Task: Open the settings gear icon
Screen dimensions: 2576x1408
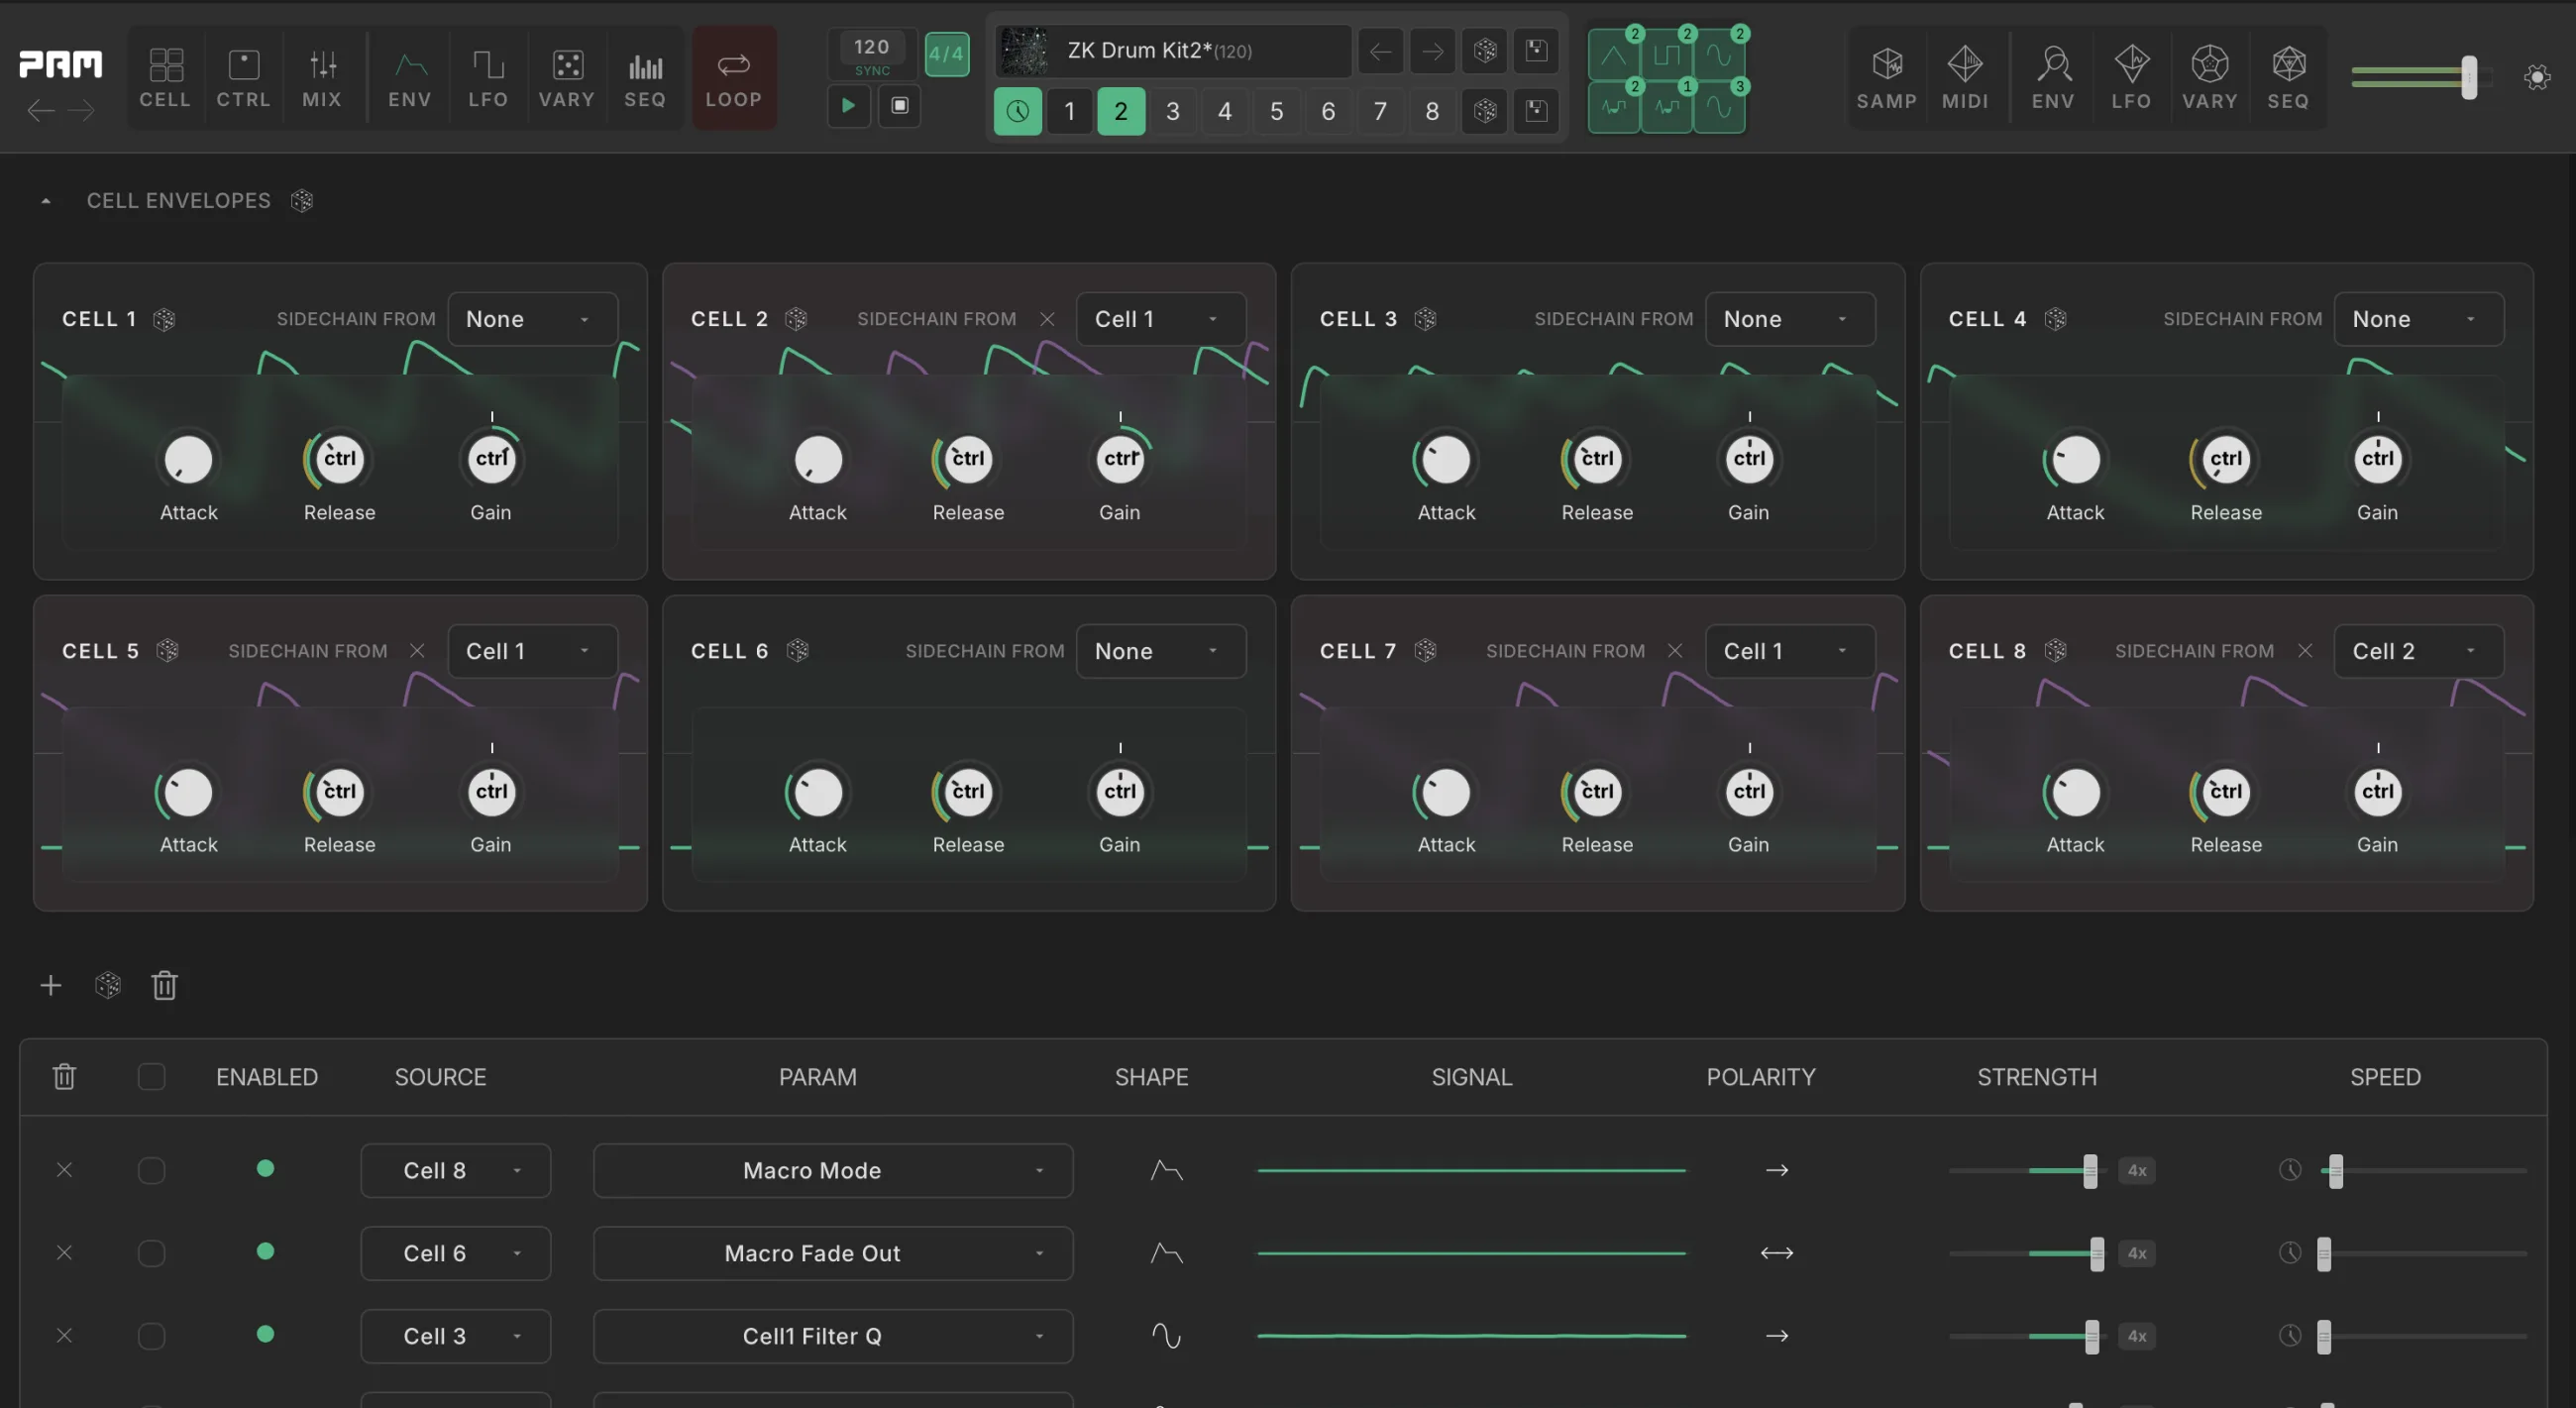Action: [x=2537, y=78]
